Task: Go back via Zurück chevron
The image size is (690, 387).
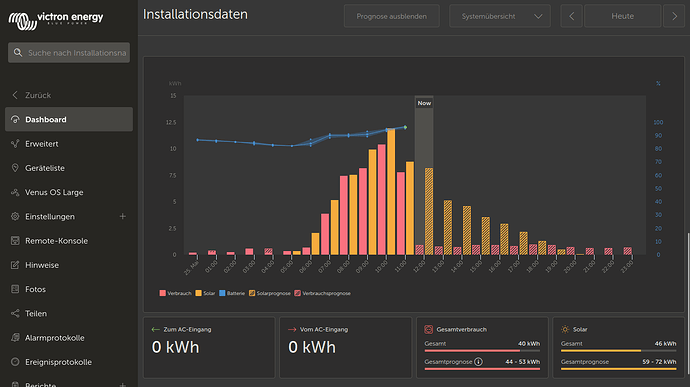Action: 15,95
